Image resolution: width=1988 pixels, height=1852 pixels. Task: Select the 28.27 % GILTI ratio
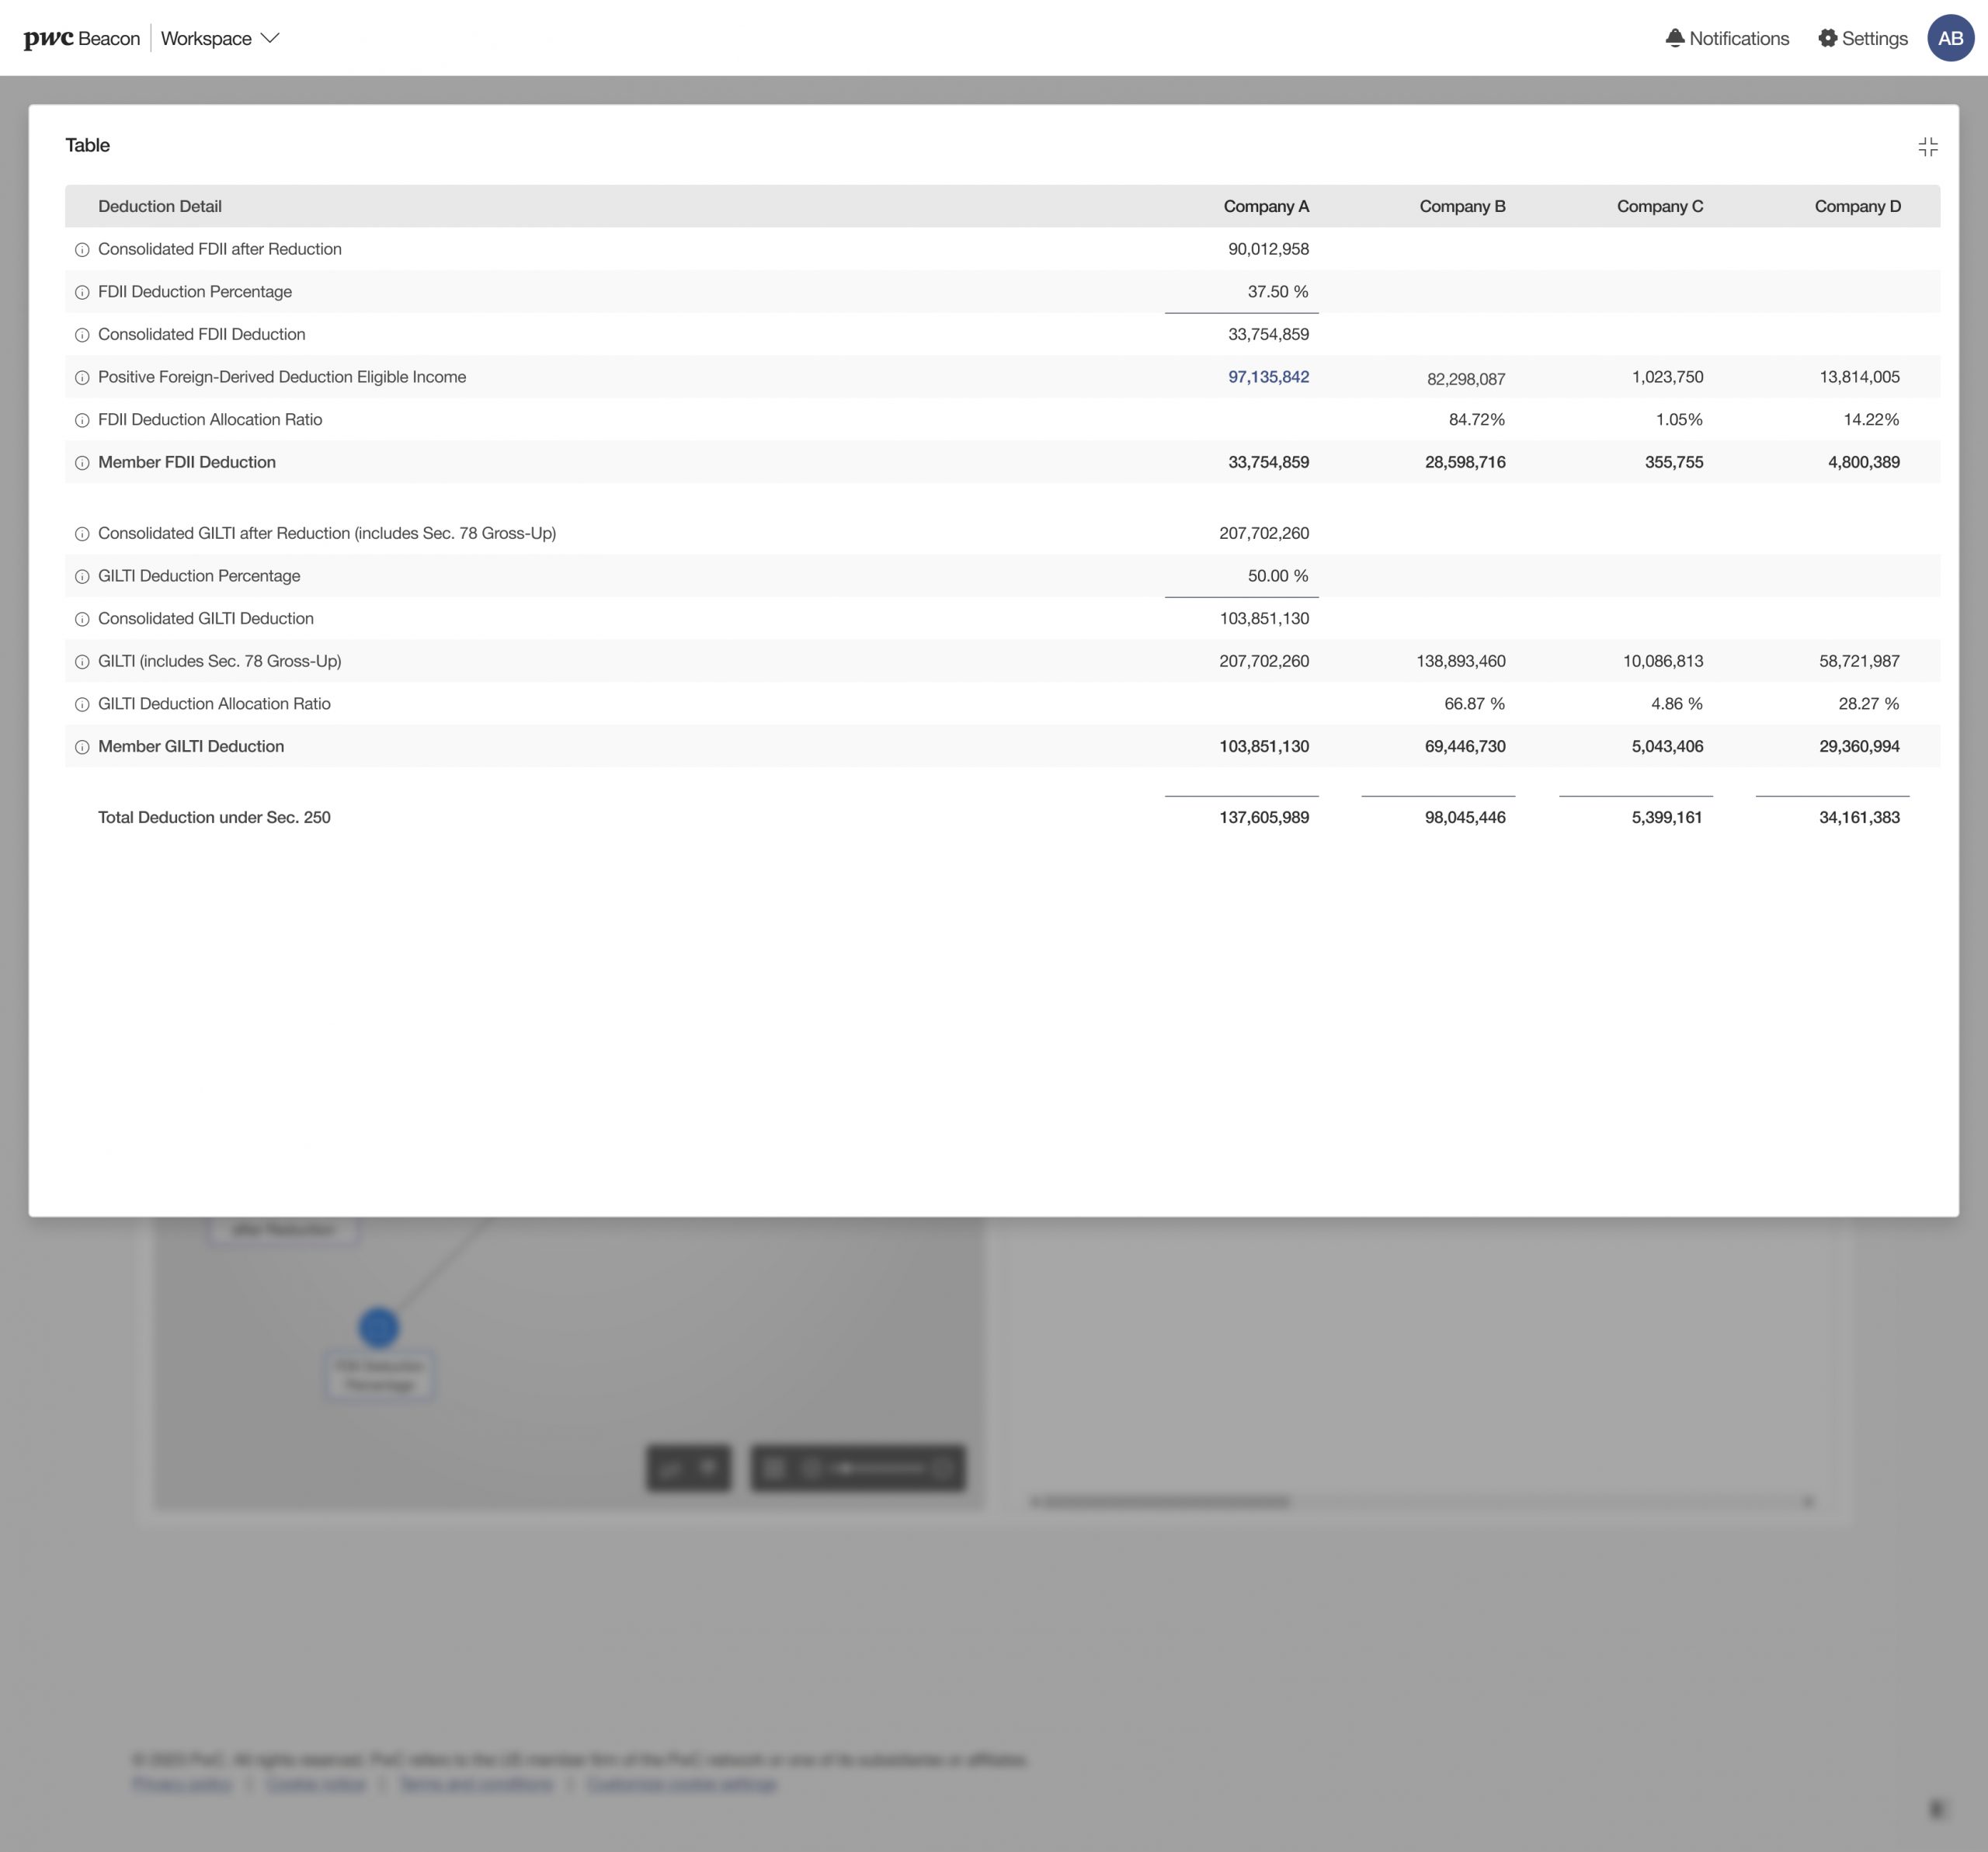[1868, 704]
